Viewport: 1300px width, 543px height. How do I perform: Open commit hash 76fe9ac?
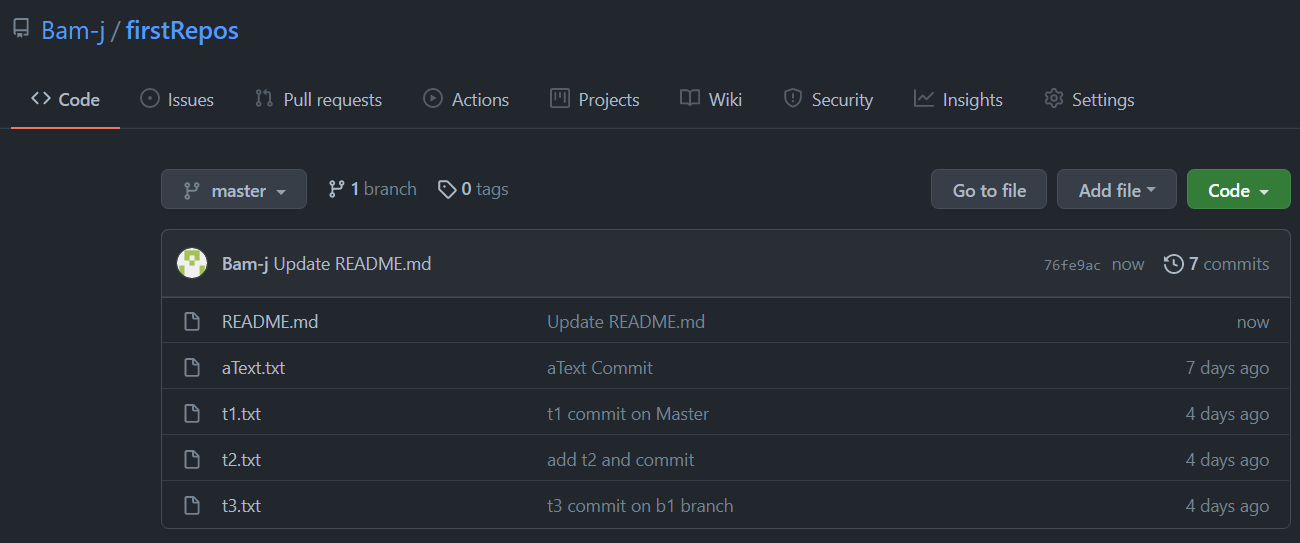tap(1072, 265)
